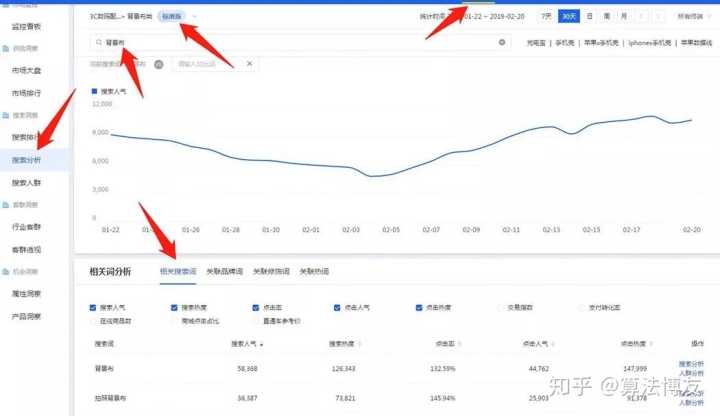Sort table by 搜索人气 column arrow
This screenshot has width=720, height=416.
(261, 344)
